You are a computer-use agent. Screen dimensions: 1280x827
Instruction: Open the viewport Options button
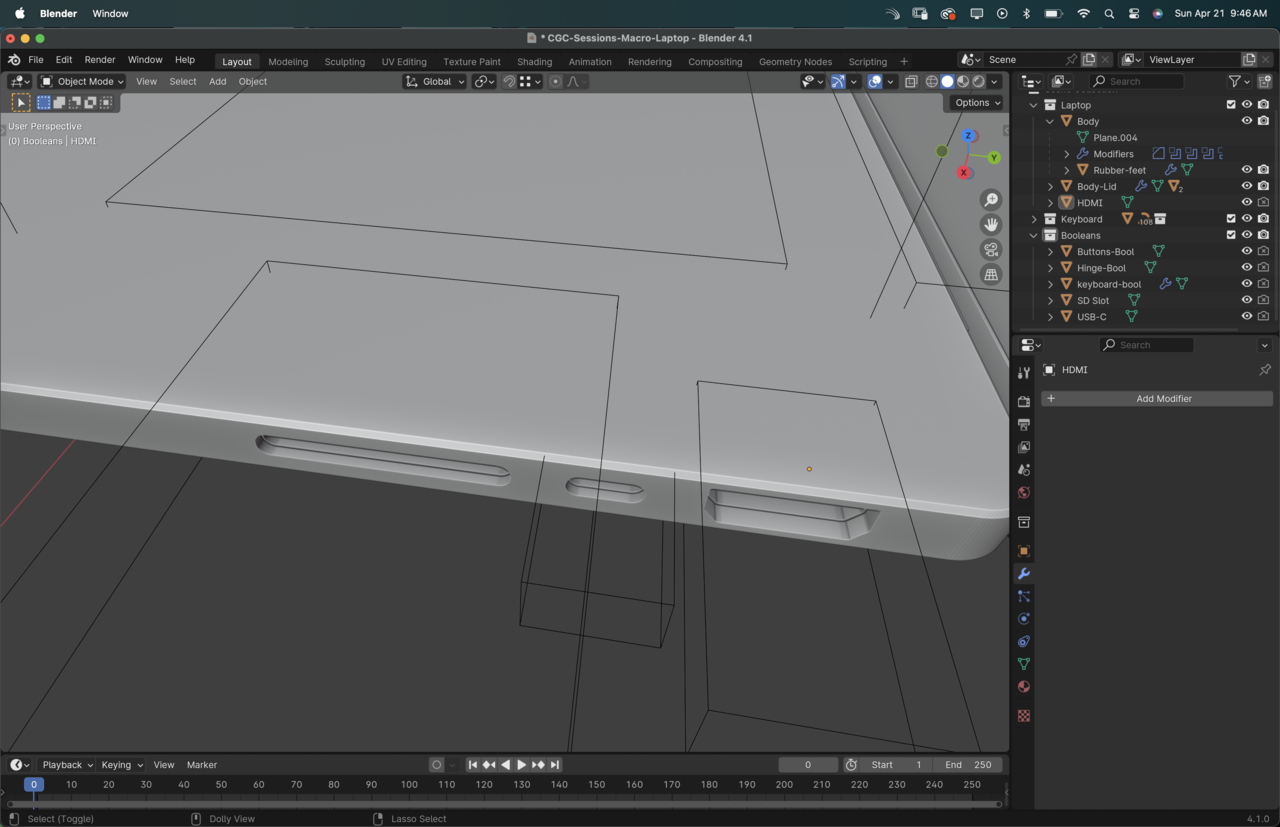pyautogui.click(x=976, y=103)
